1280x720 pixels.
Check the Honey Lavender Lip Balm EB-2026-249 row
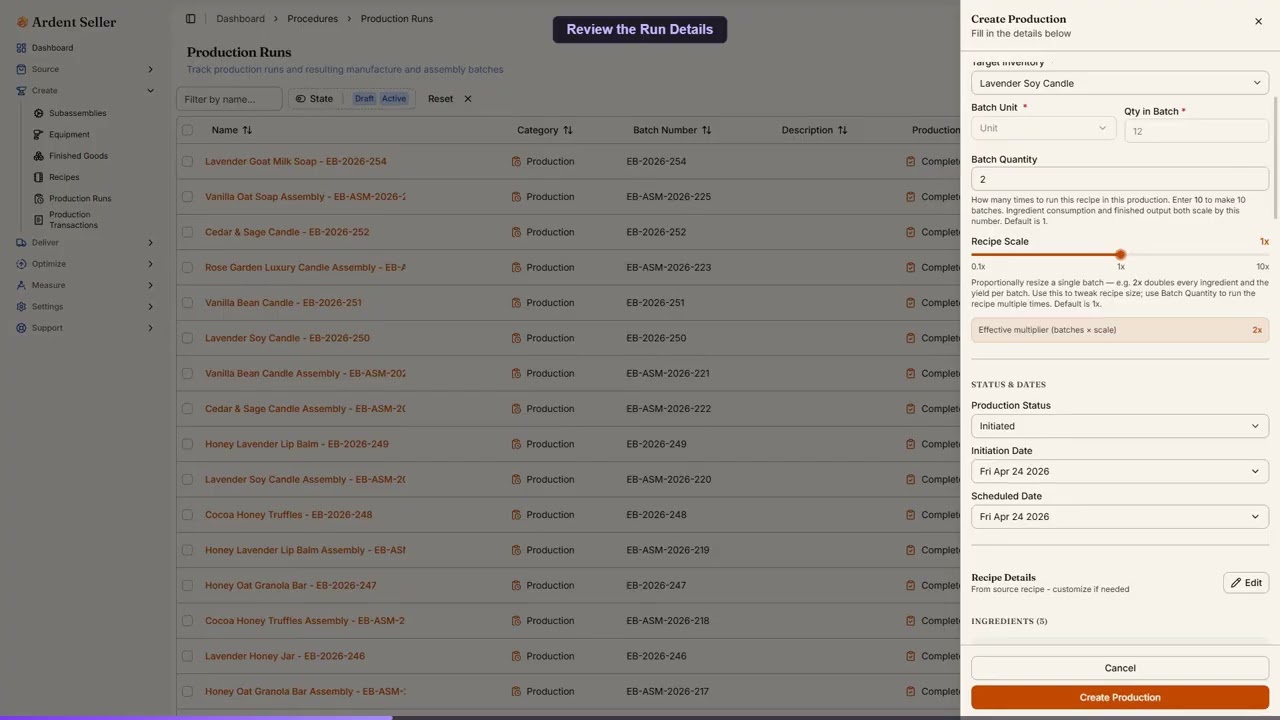pyautogui.click(x=187, y=444)
